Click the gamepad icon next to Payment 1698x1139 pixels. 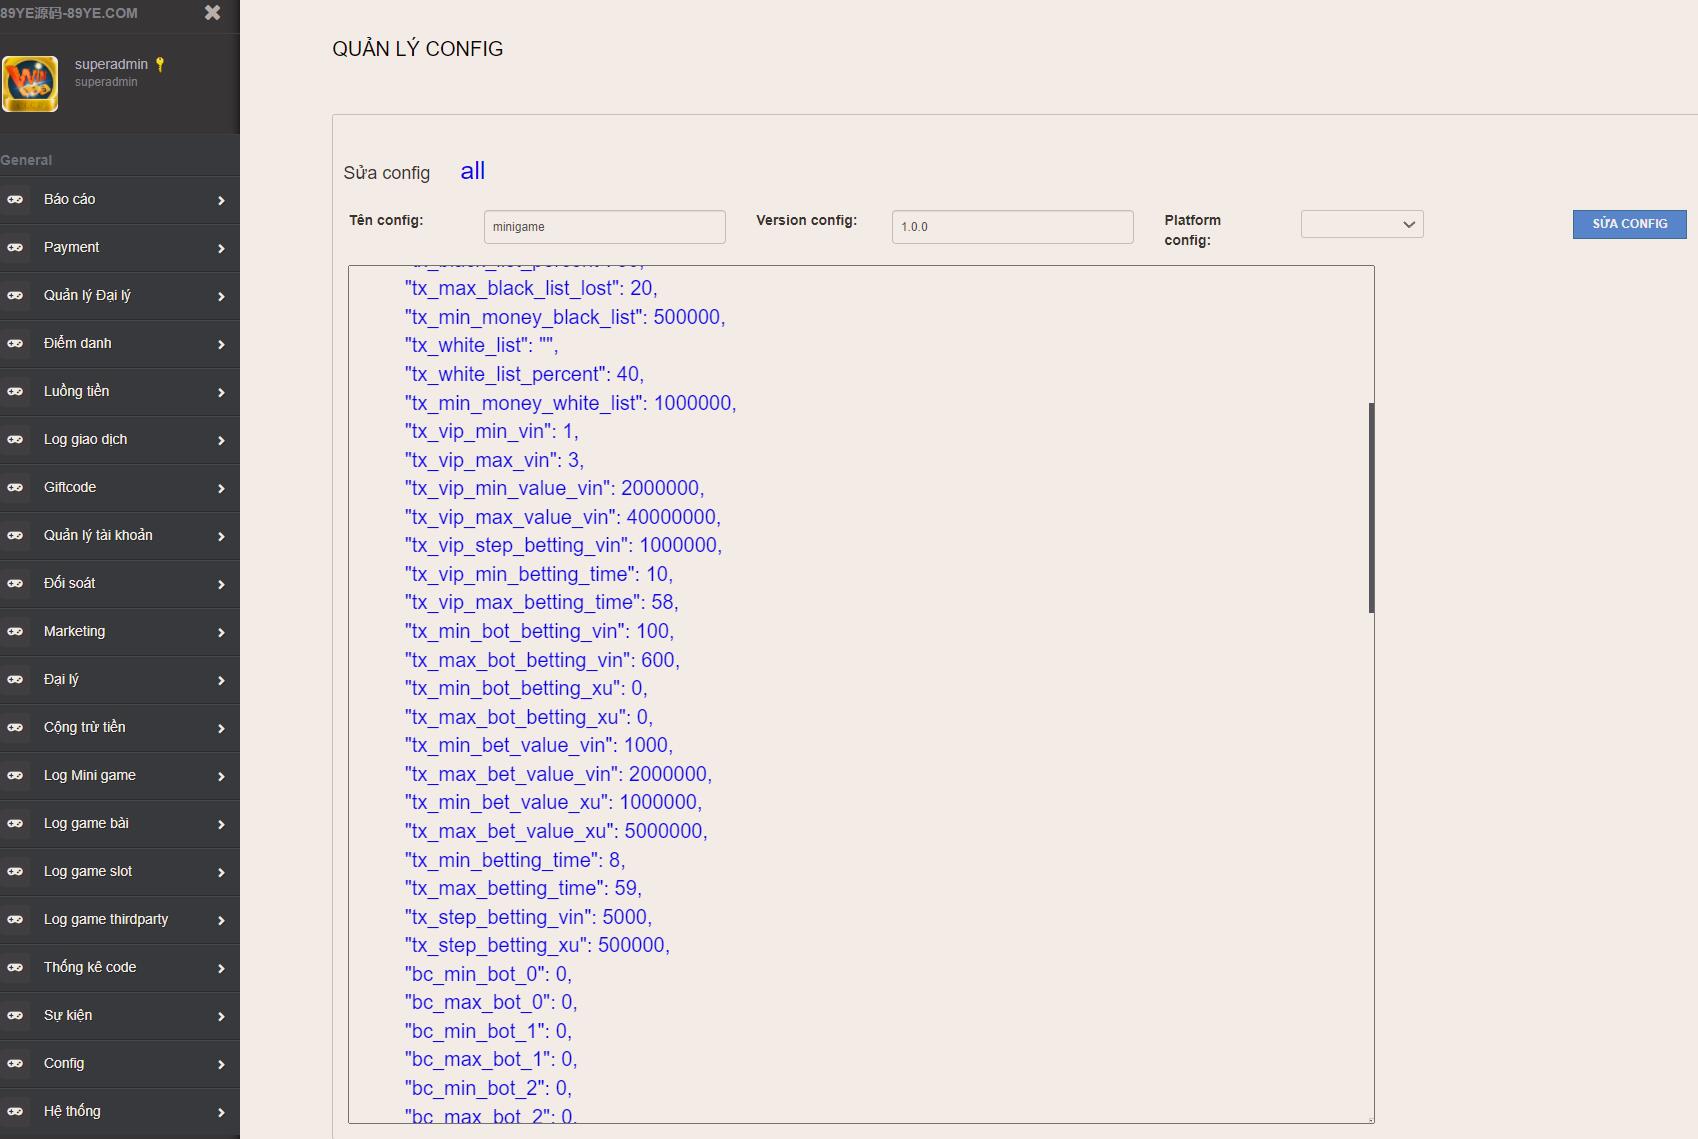click(15, 248)
